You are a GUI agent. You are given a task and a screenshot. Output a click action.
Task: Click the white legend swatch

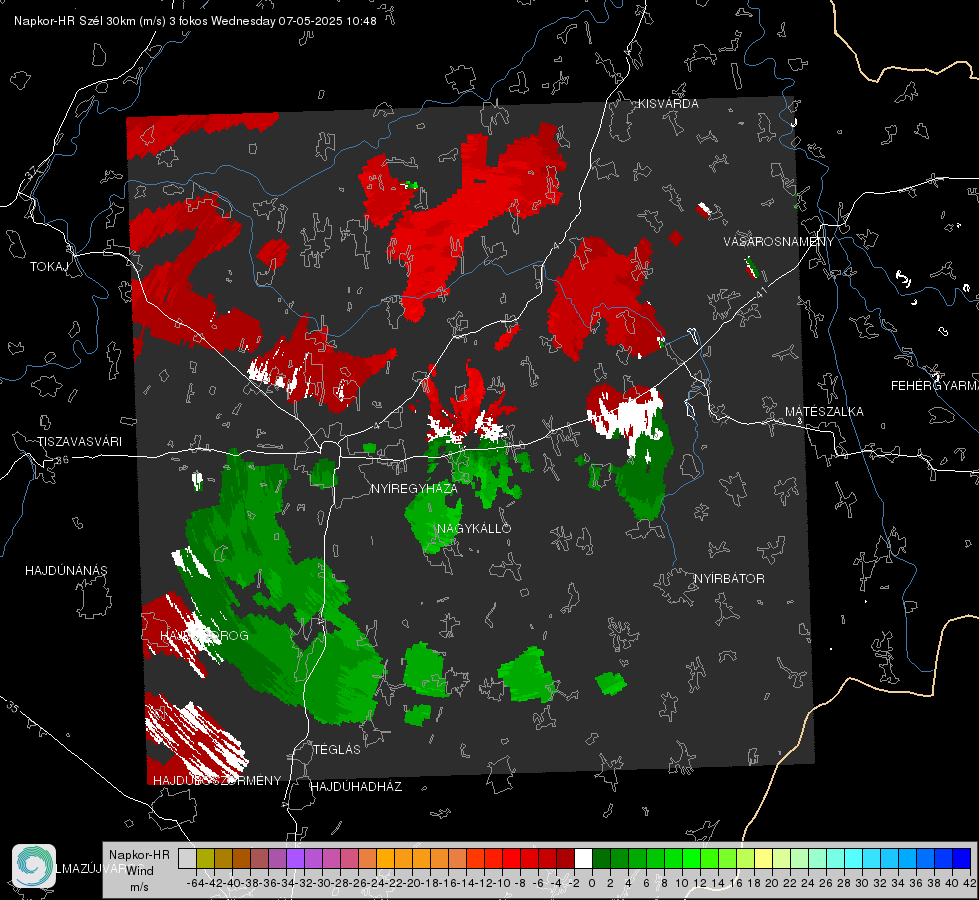coord(583,858)
